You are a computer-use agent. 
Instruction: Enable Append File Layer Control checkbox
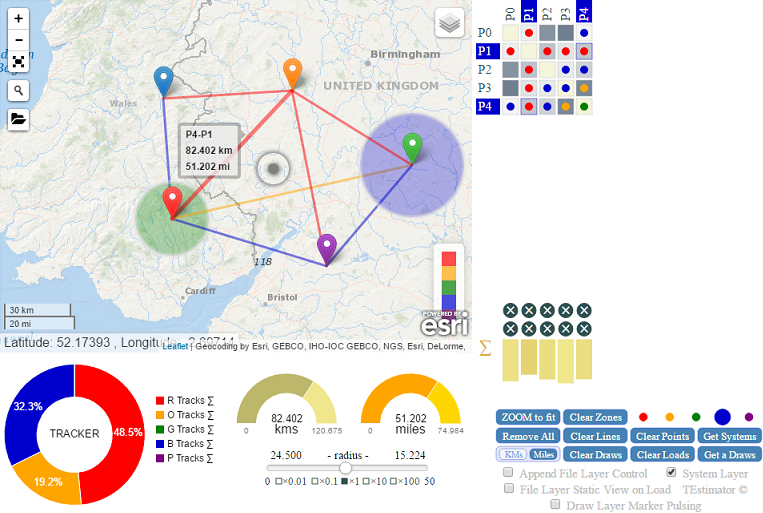(x=509, y=473)
